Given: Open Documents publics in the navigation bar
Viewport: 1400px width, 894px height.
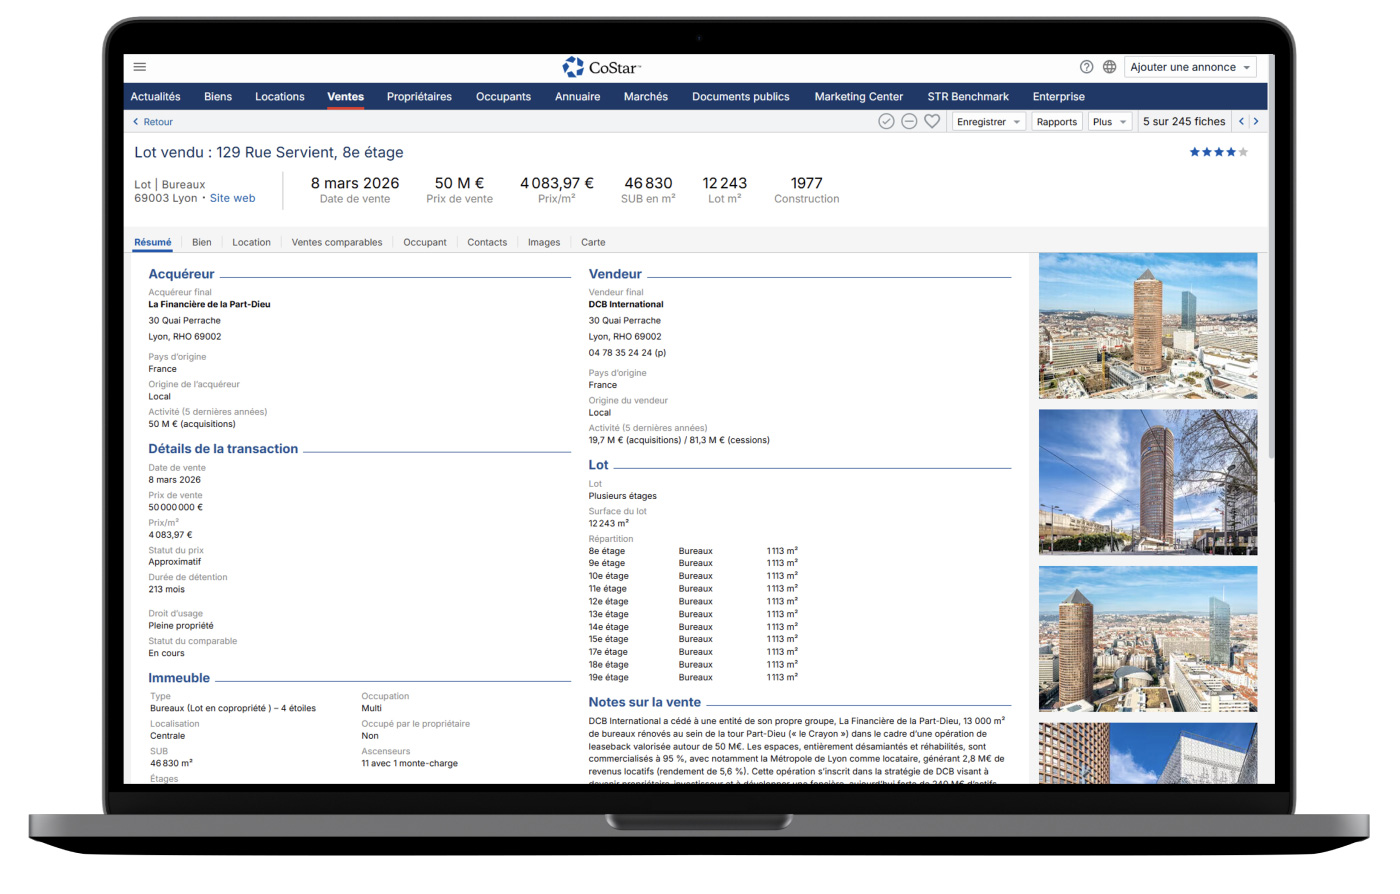Looking at the screenshot, I should coord(741,97).
